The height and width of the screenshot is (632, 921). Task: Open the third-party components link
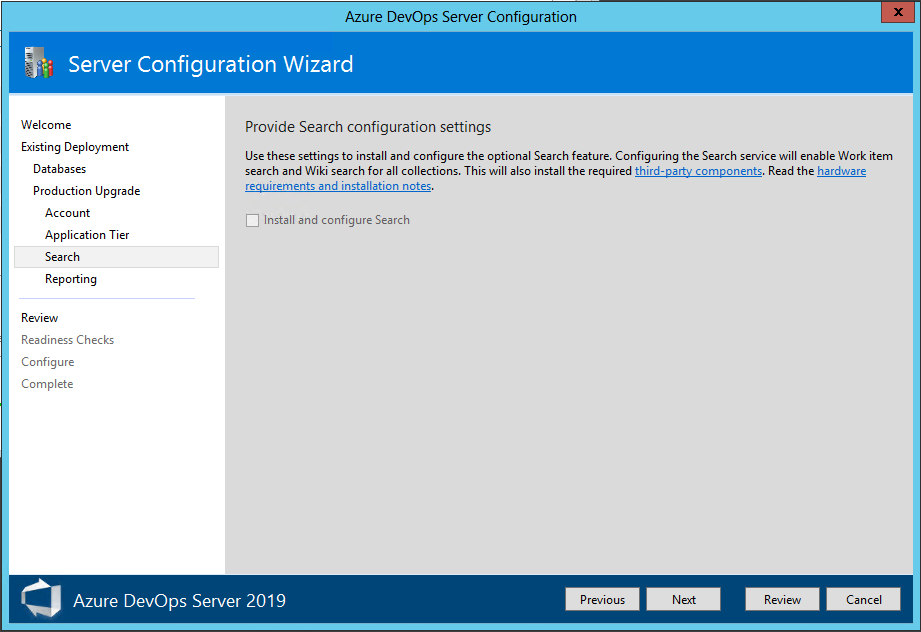pos(698,170)
